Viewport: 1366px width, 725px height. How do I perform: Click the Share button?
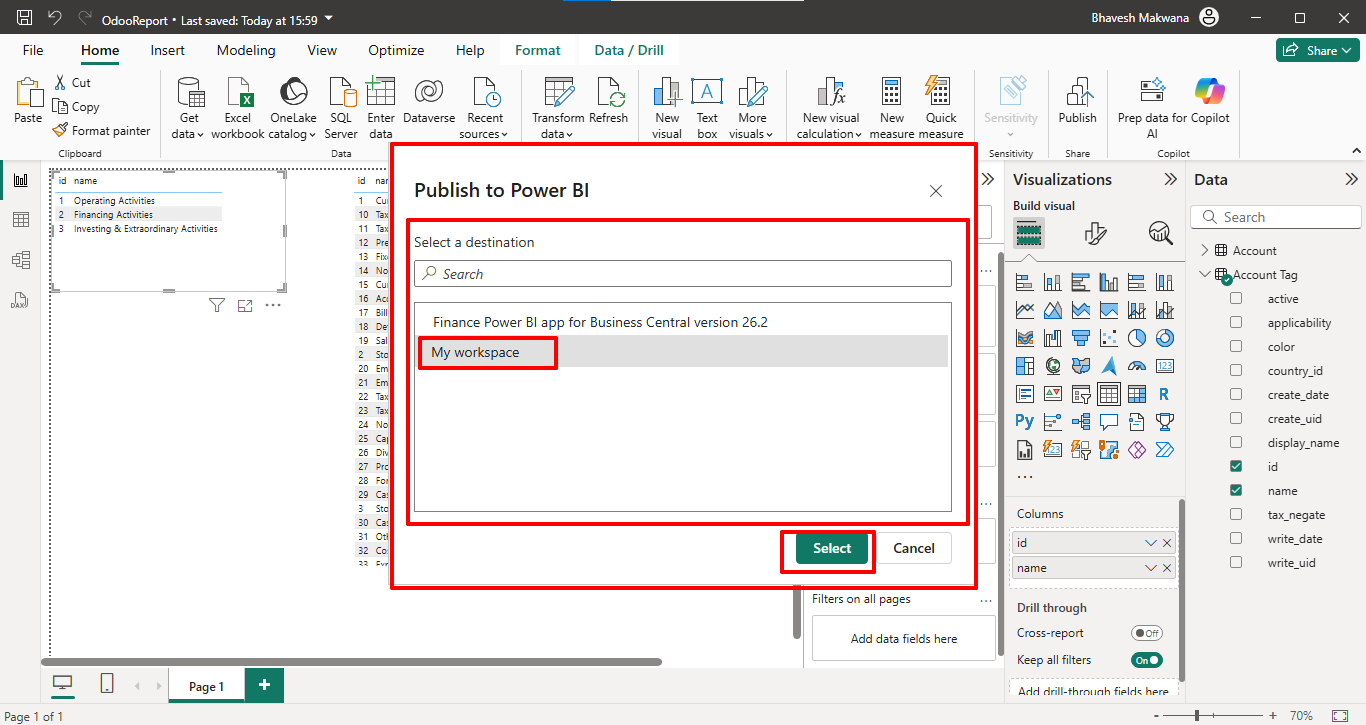tap(1315, 50)
